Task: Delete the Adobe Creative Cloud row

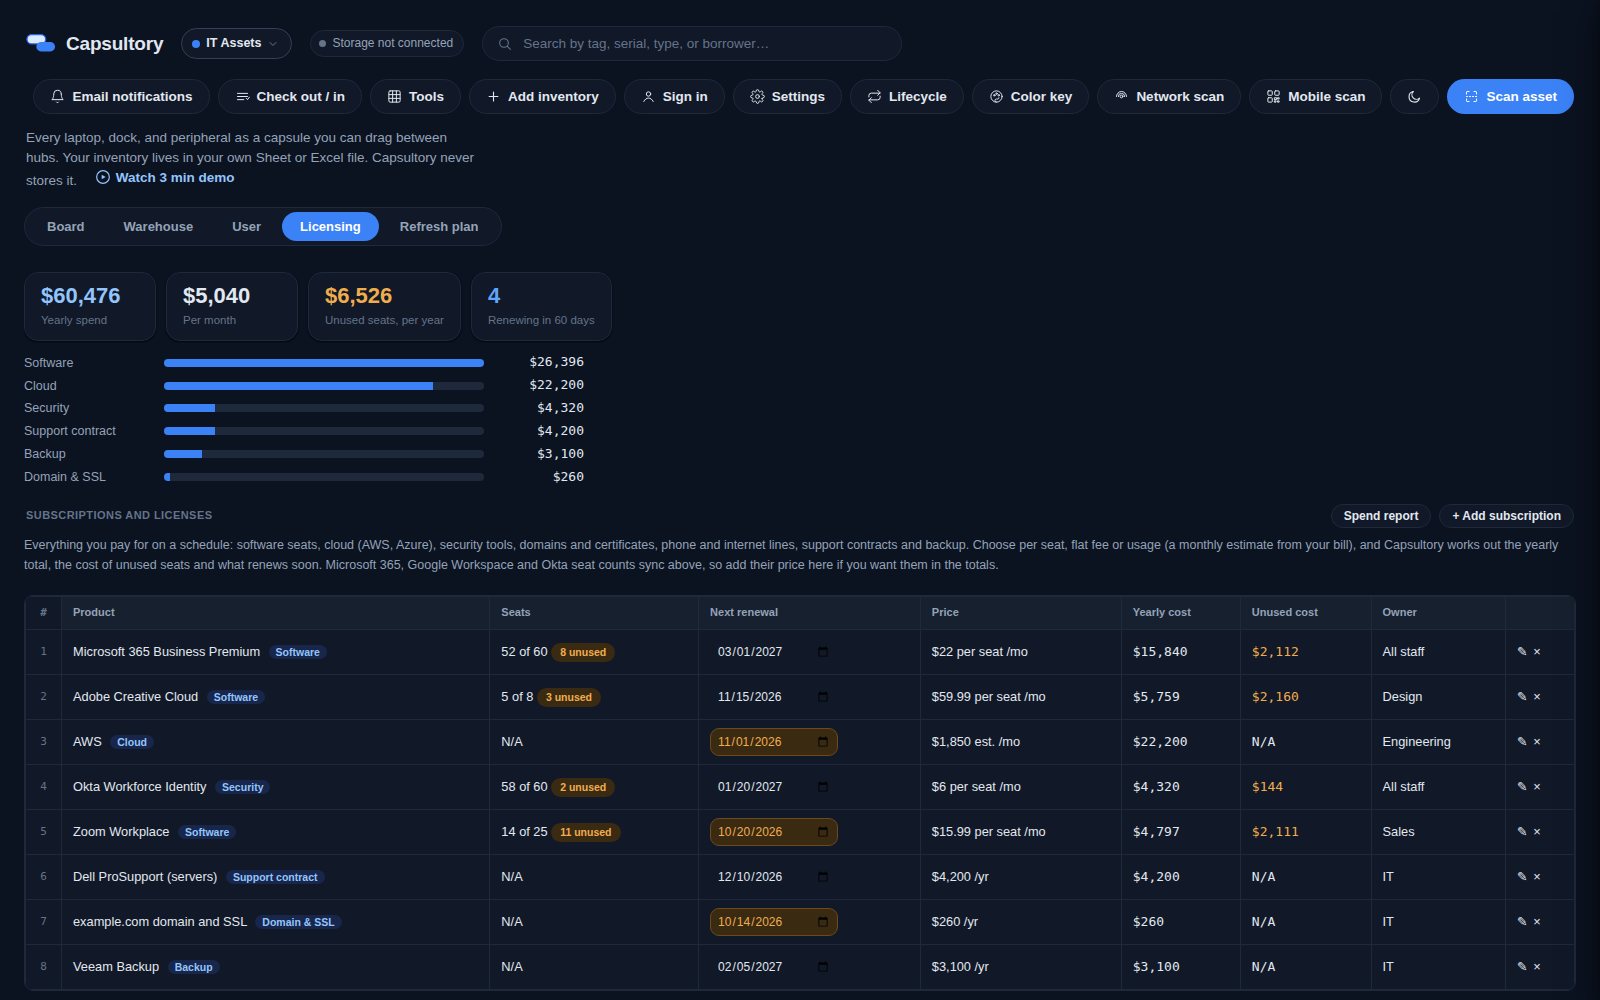Action: (x=1537, y=697)
